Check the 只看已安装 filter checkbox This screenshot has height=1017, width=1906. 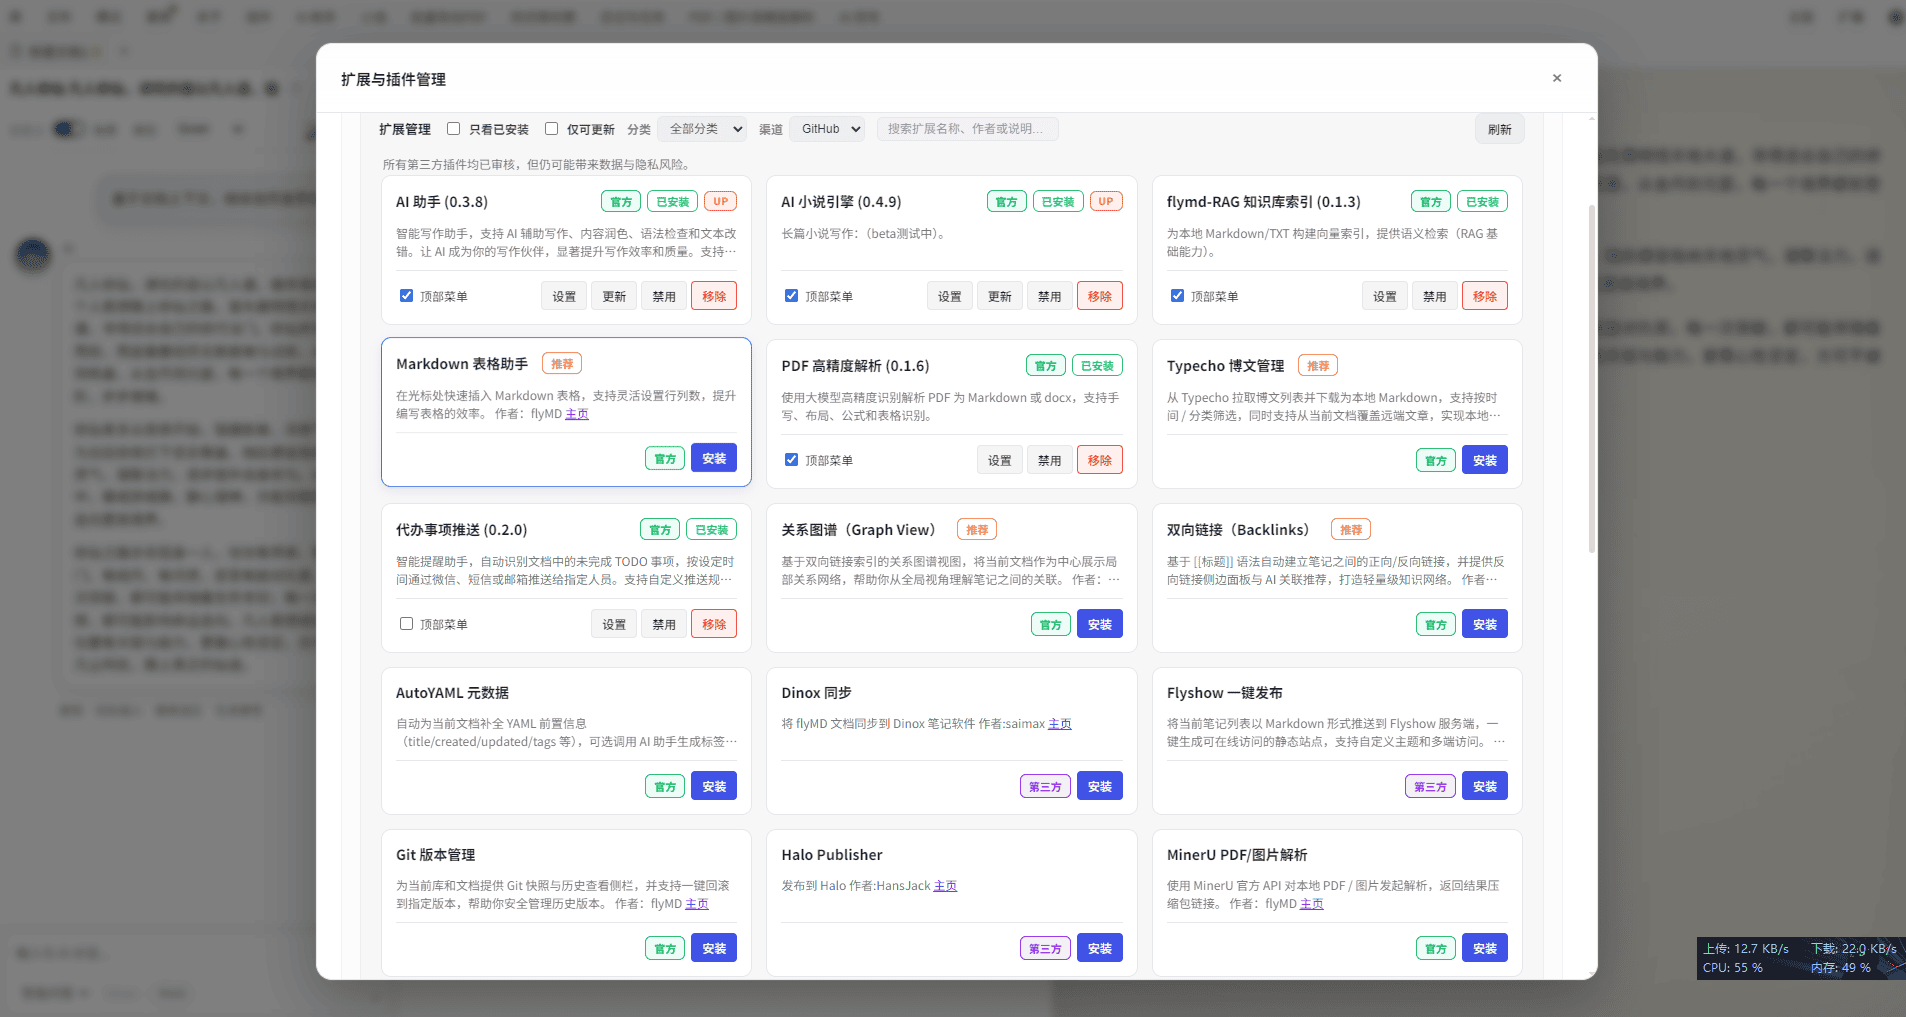tap(453, 129)
